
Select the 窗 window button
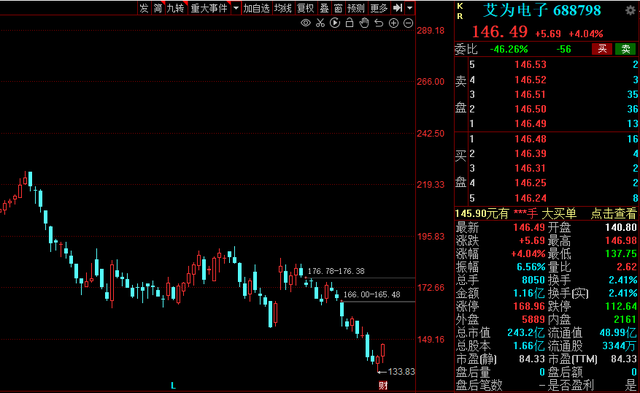(338, 8)
